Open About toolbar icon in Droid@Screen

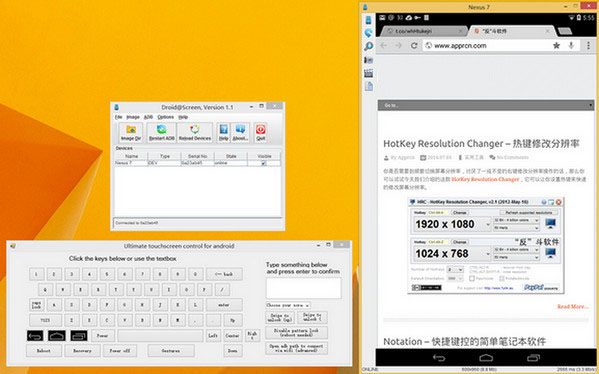tap(240, 133)
